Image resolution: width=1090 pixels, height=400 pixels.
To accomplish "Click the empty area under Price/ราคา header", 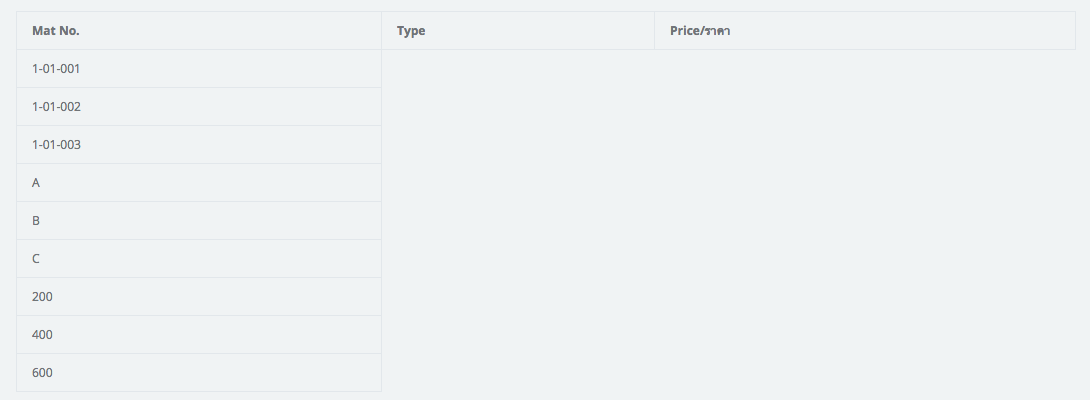I will pos(865,221).
